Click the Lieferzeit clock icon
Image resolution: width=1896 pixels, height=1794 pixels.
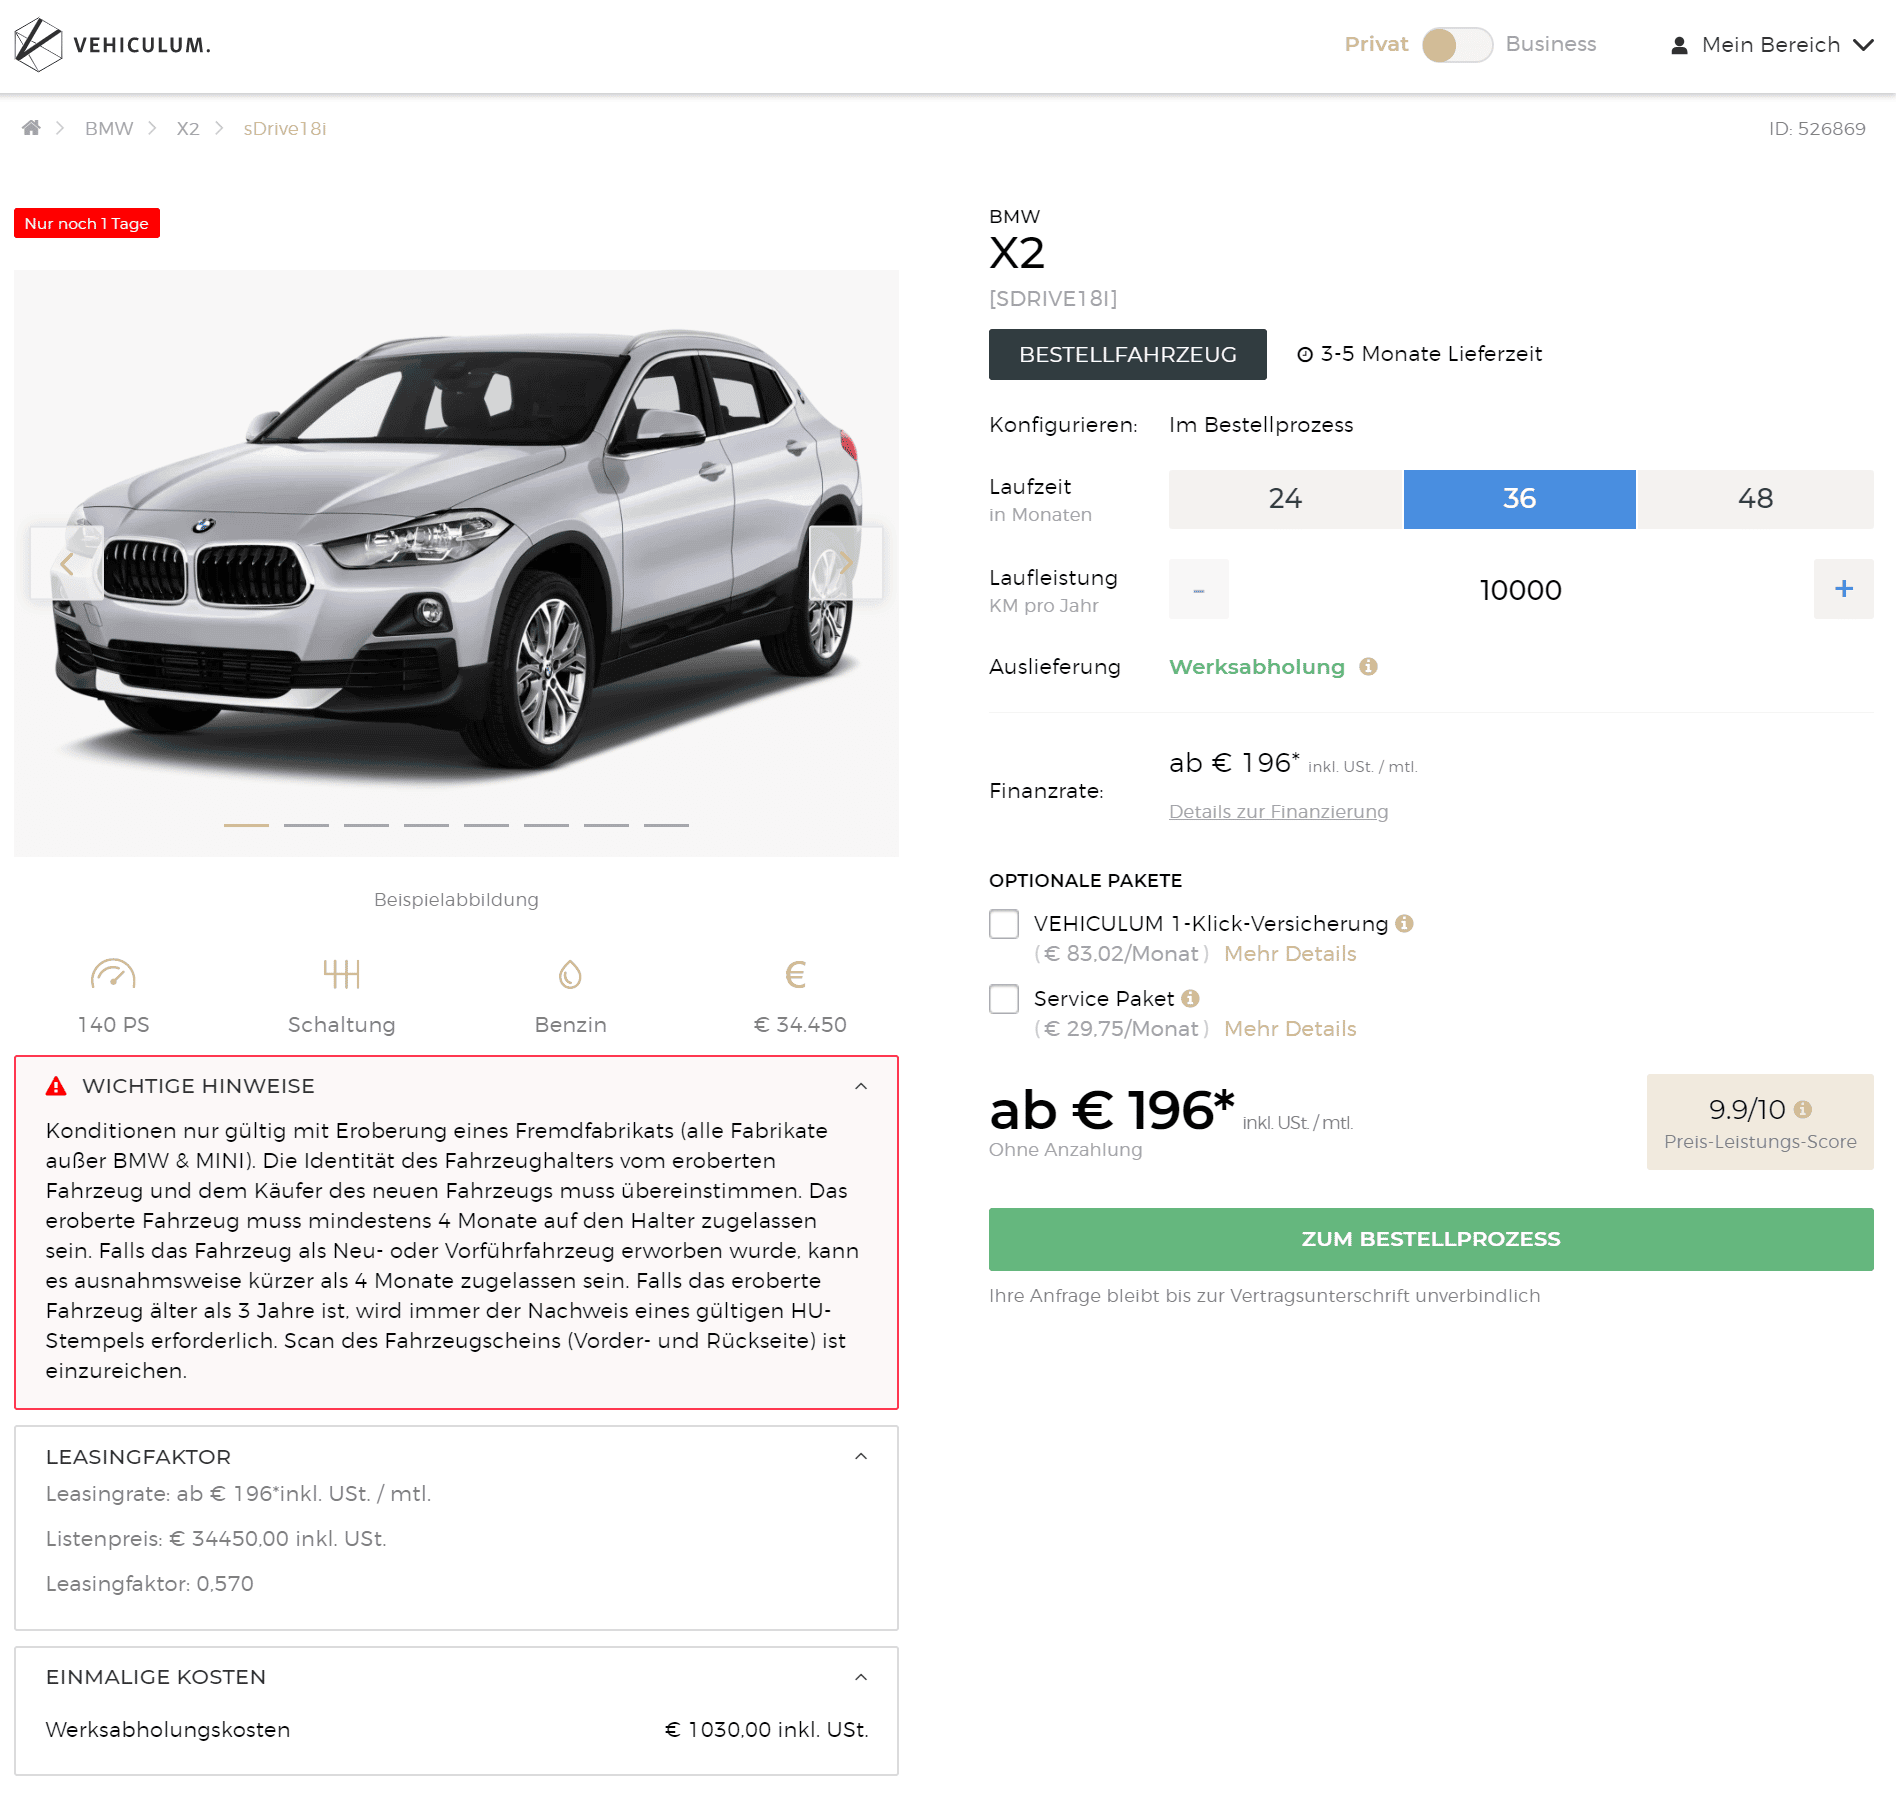1305,354
